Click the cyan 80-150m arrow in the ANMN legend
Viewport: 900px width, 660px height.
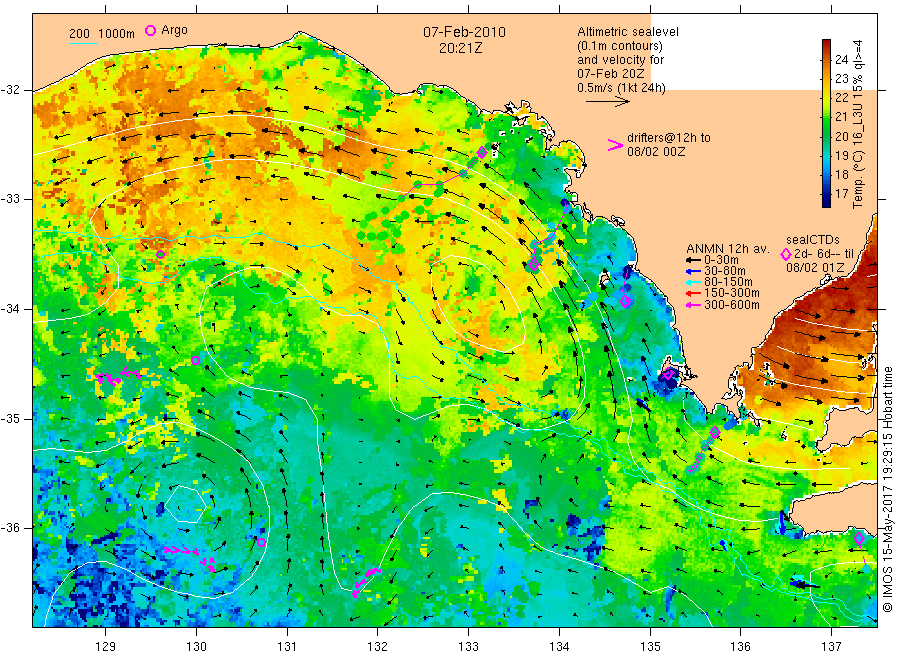pos(693,282)
